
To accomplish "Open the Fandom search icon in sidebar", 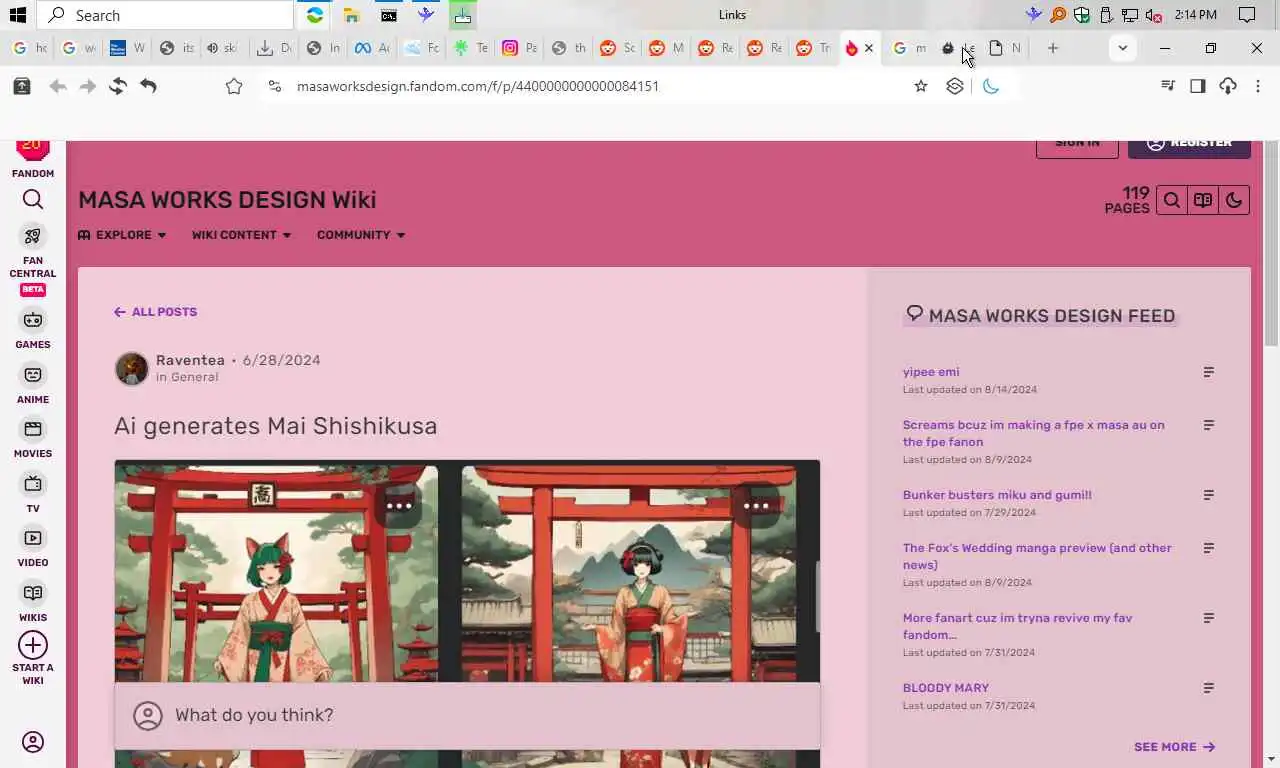I will (x=33, y=200).
